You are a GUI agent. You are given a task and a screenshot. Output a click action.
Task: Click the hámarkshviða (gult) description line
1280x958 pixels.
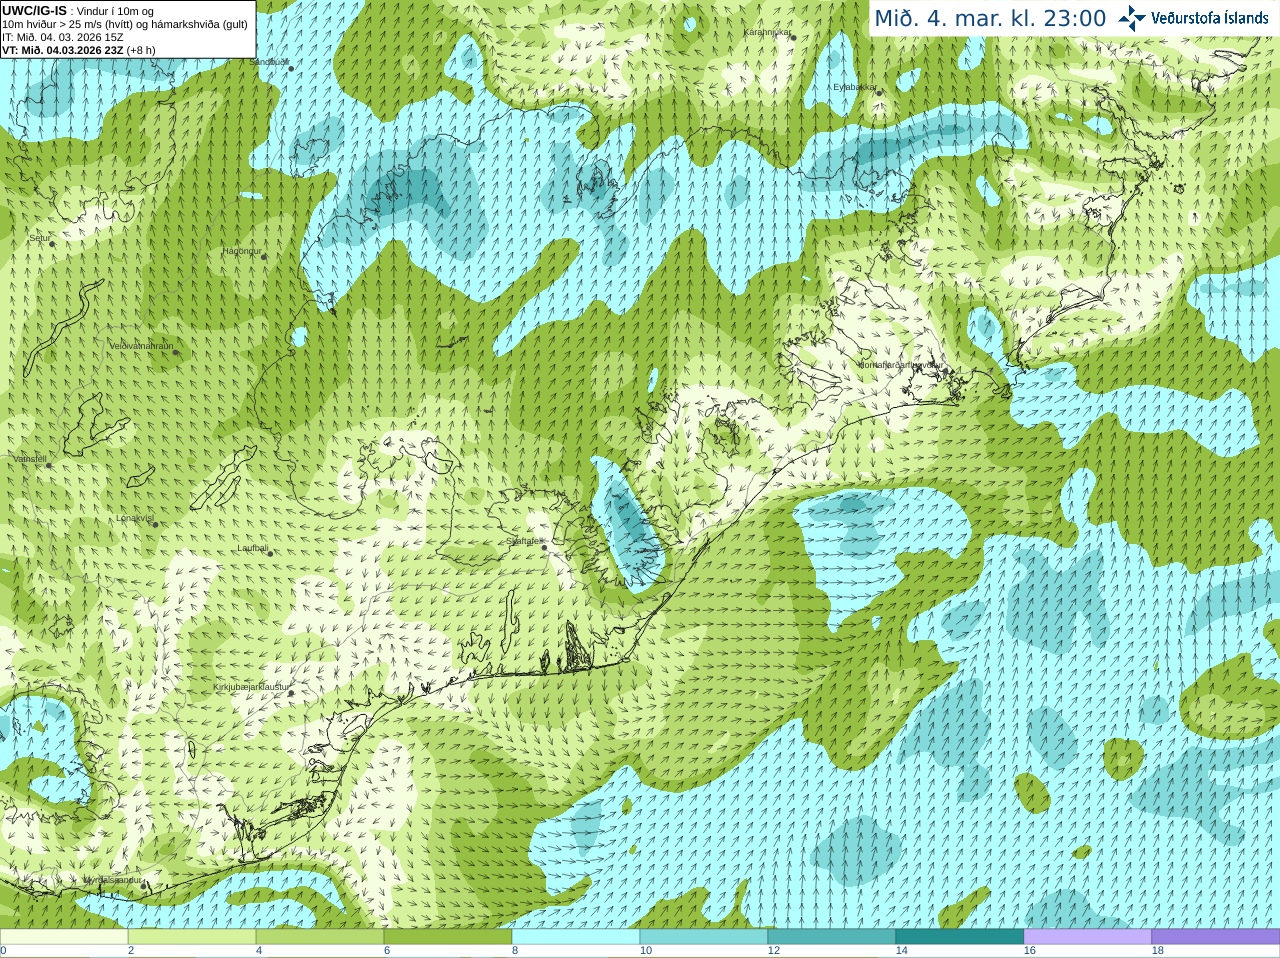point(125,24)
